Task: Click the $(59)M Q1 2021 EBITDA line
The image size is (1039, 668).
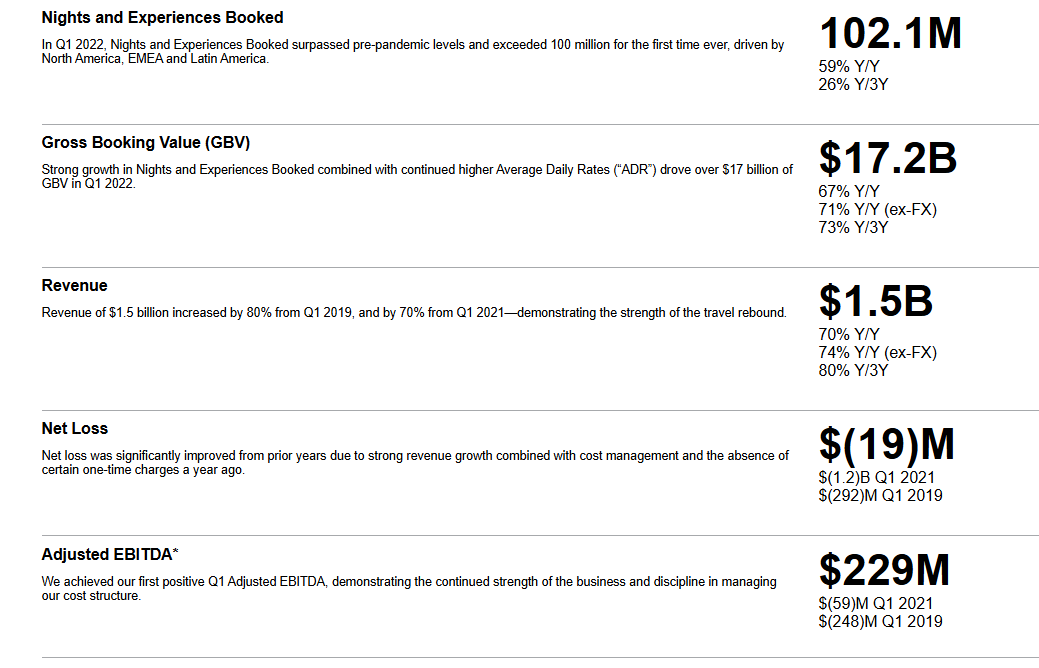Action: (875, 603)
